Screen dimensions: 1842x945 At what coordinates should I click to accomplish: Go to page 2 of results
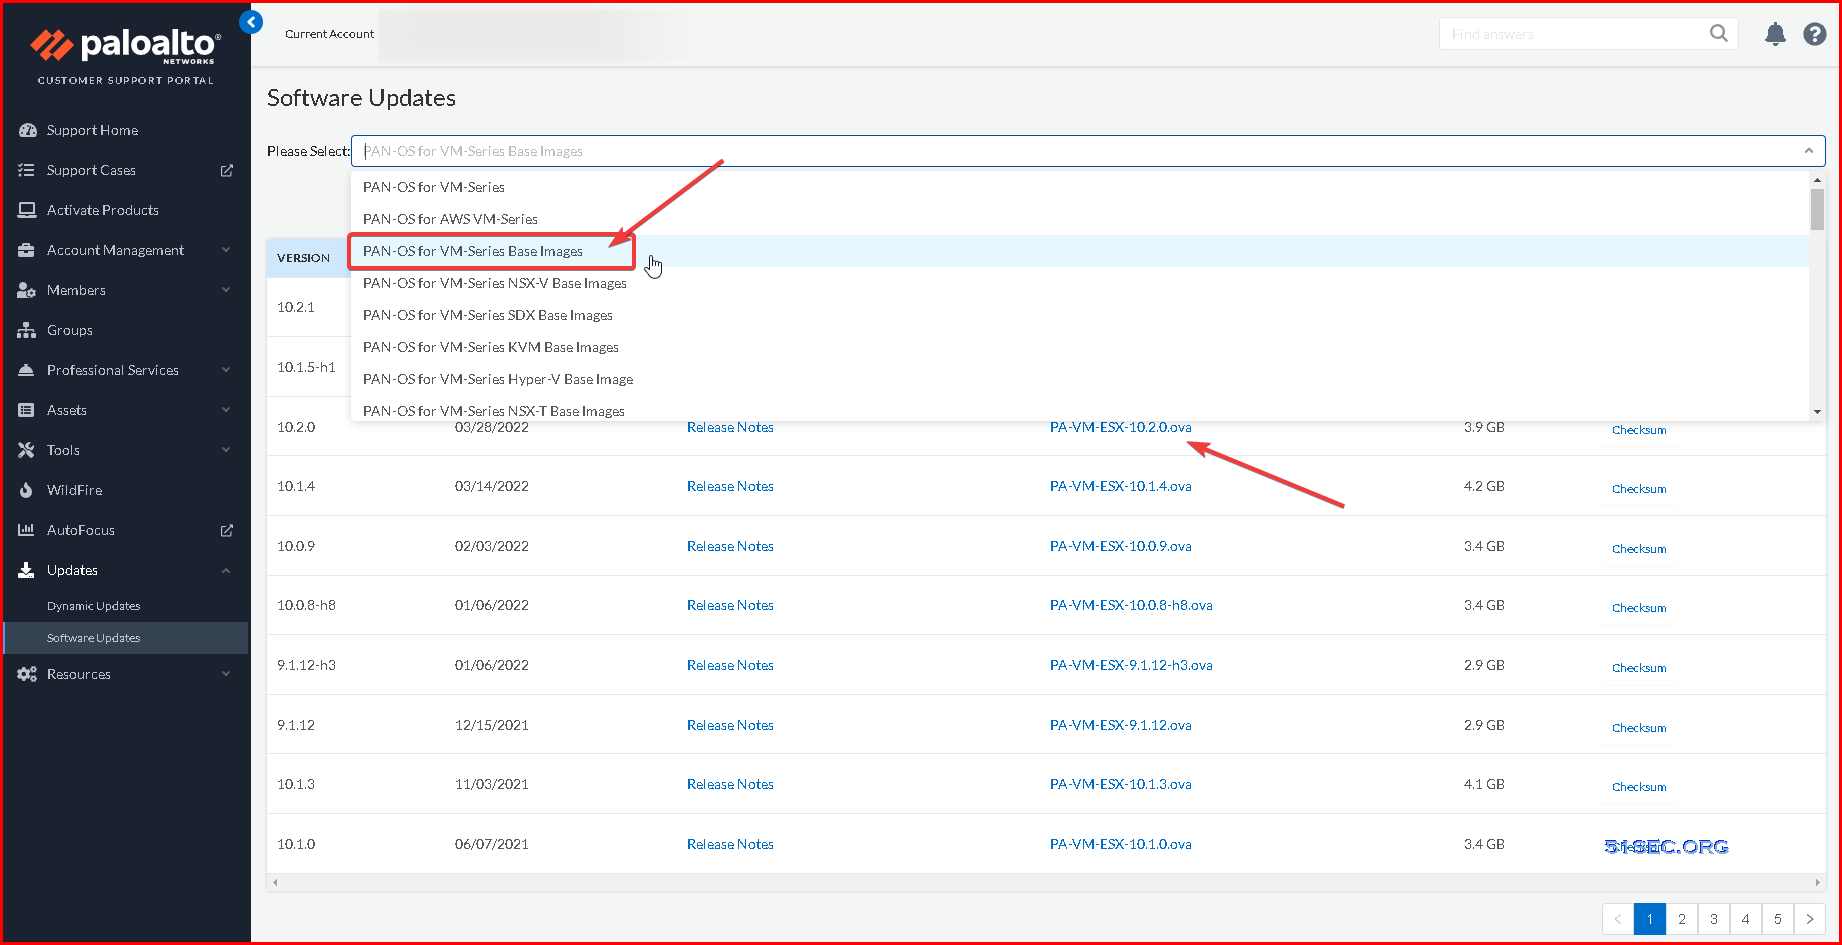1682,919
